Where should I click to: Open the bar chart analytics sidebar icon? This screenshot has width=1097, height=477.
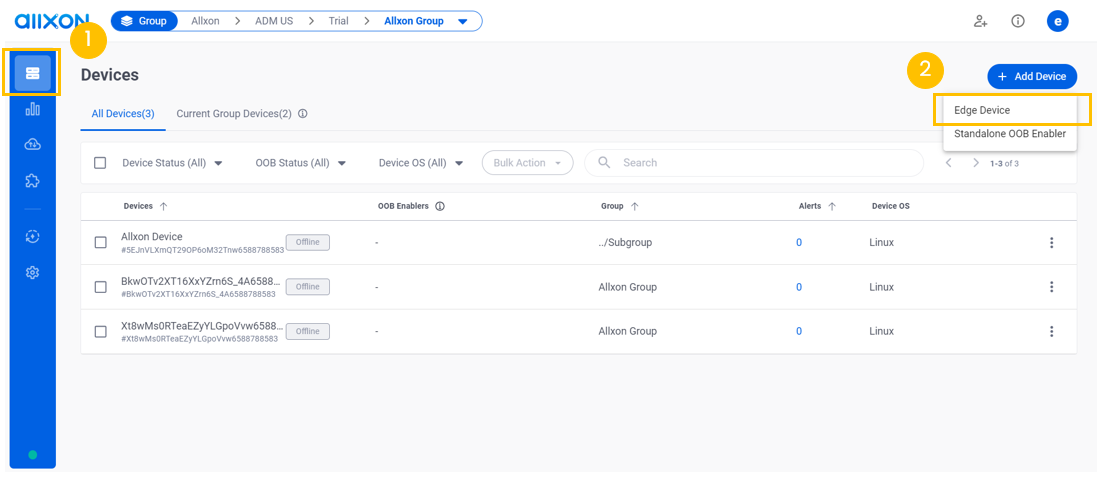pos(32,109)
